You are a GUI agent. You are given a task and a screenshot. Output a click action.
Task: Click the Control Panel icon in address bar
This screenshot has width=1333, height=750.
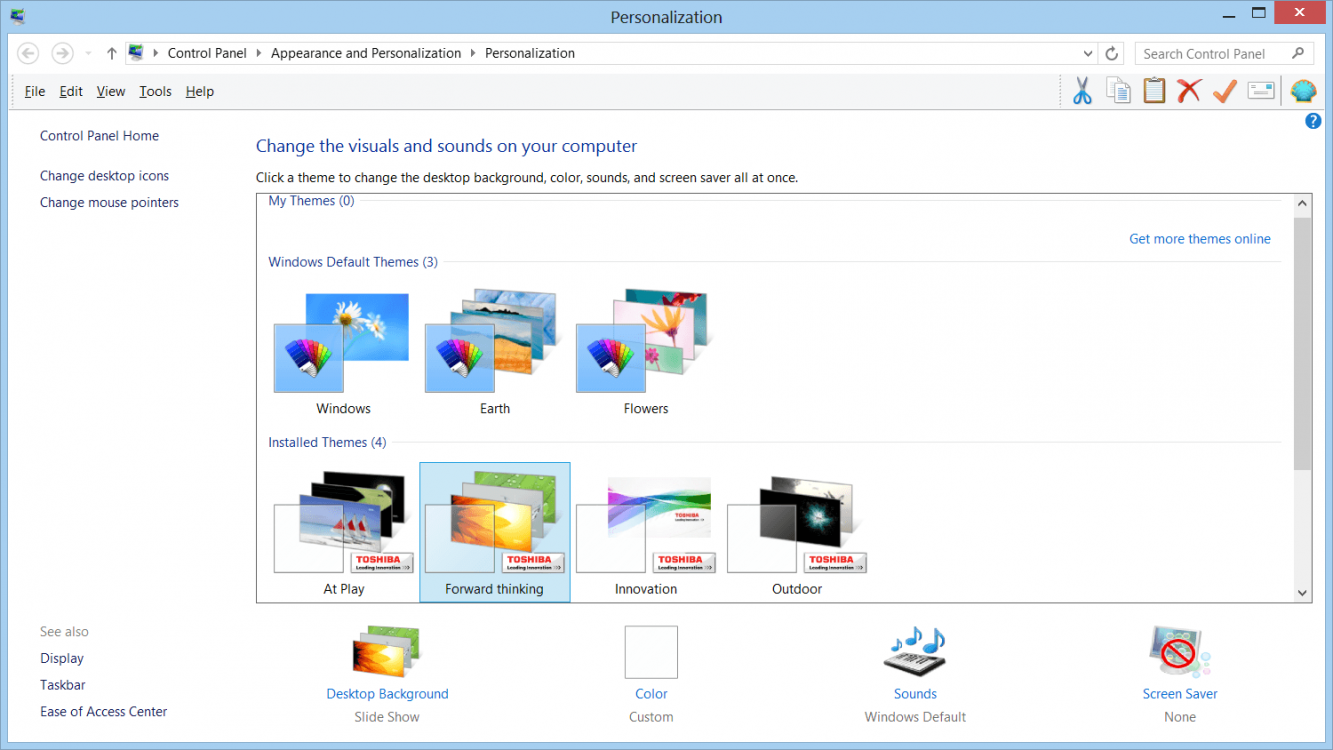[136, 53]
